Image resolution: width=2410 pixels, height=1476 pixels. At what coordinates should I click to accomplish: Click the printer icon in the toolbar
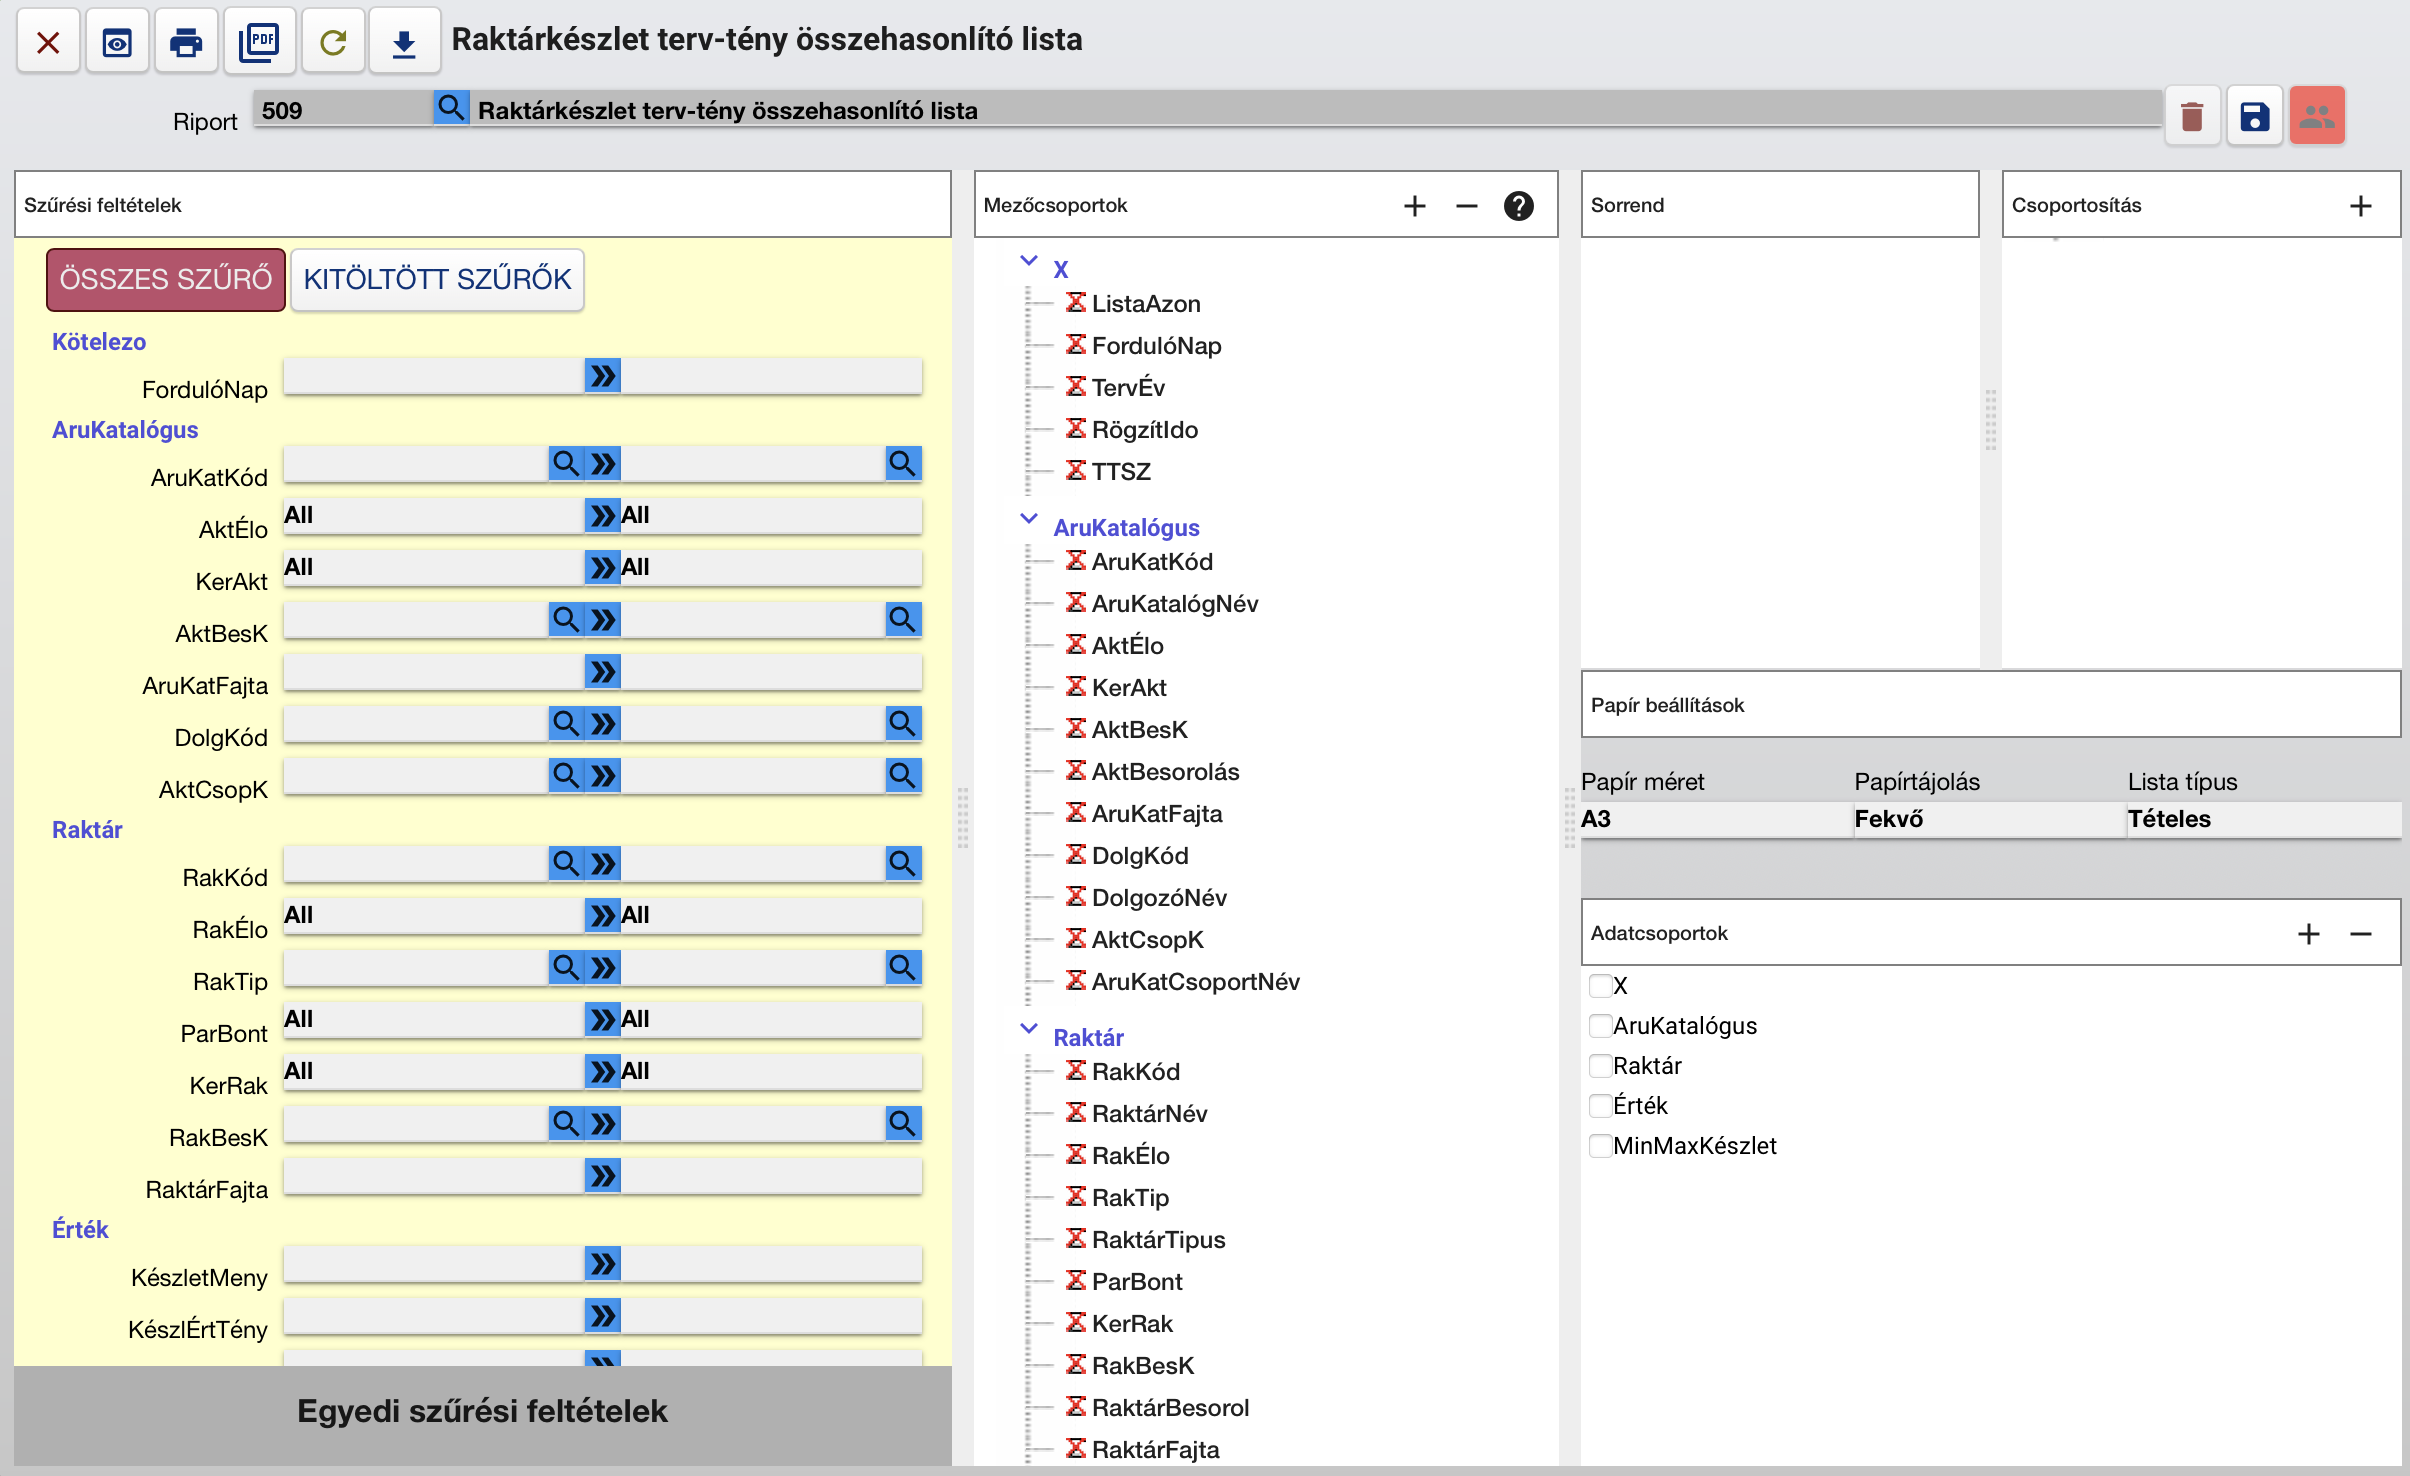(x=185, y=42)
